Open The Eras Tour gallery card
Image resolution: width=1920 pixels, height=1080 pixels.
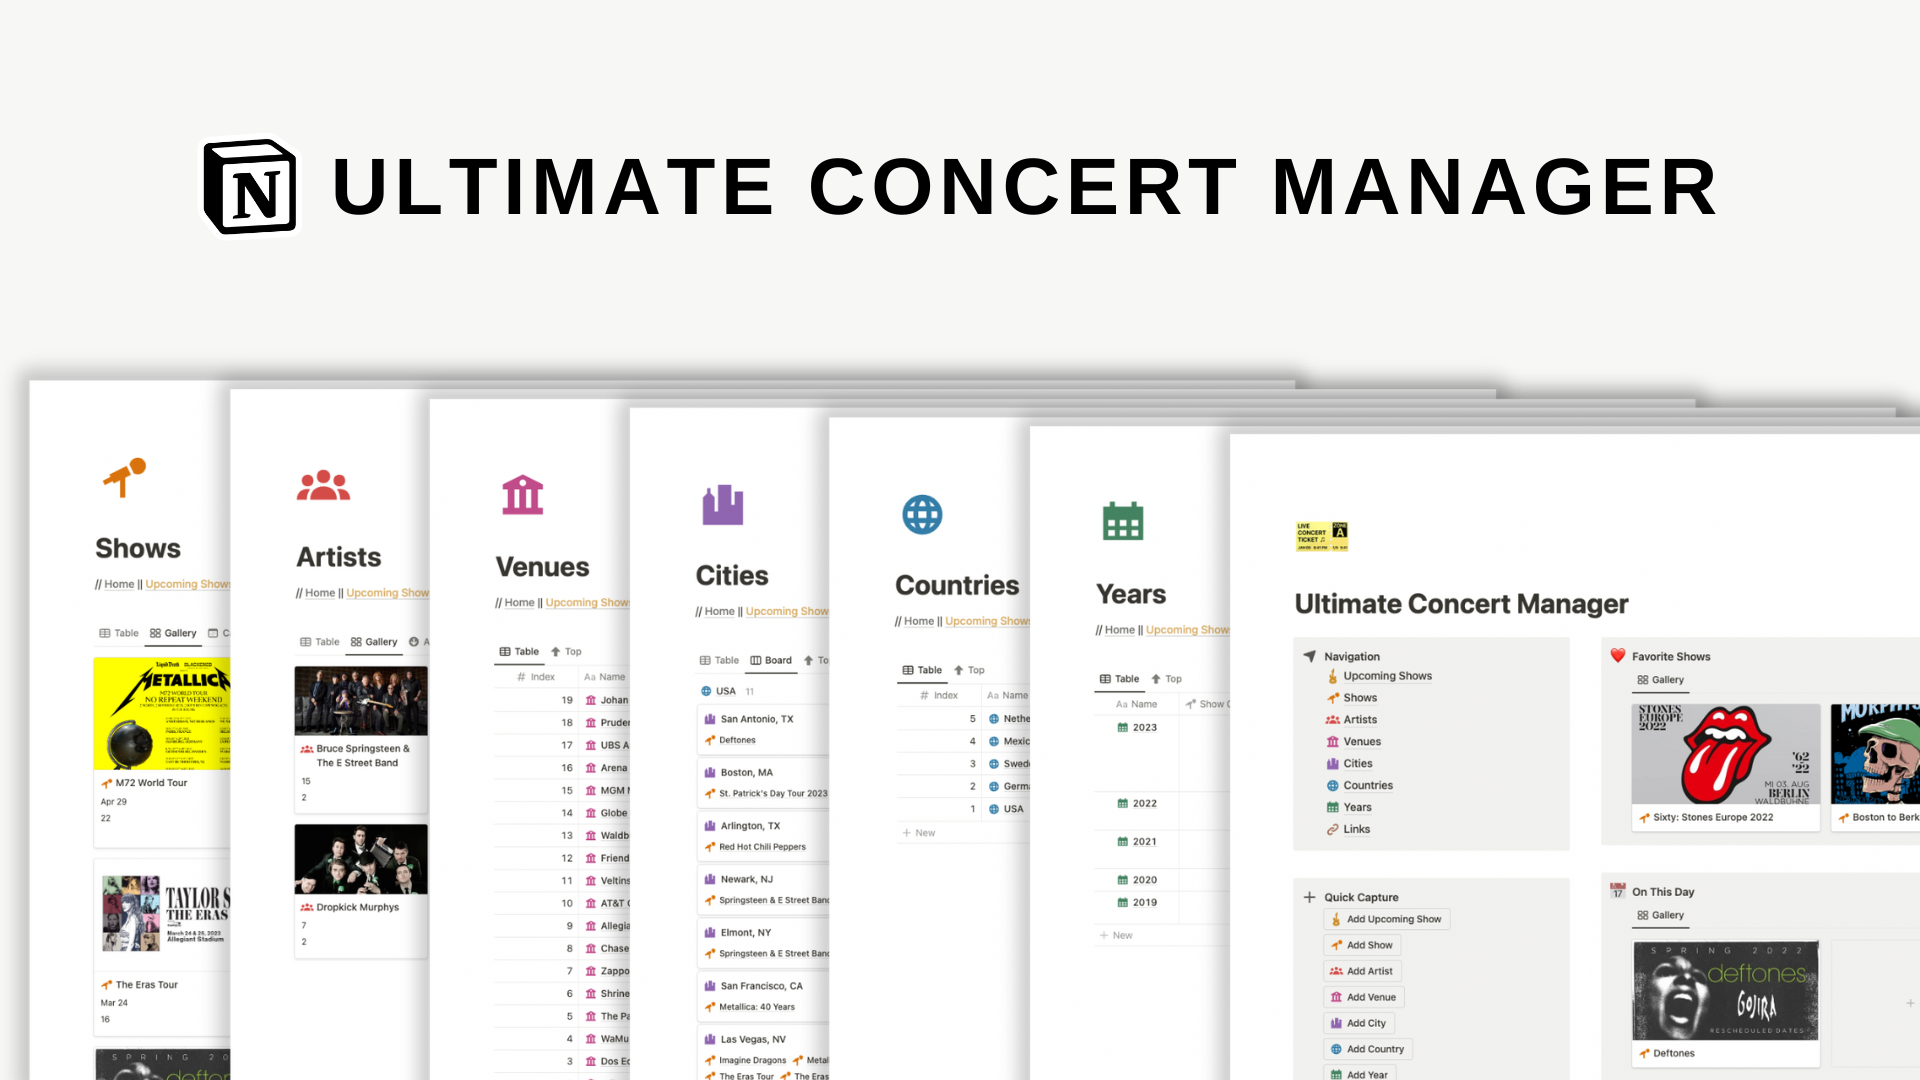pos(163,948)
